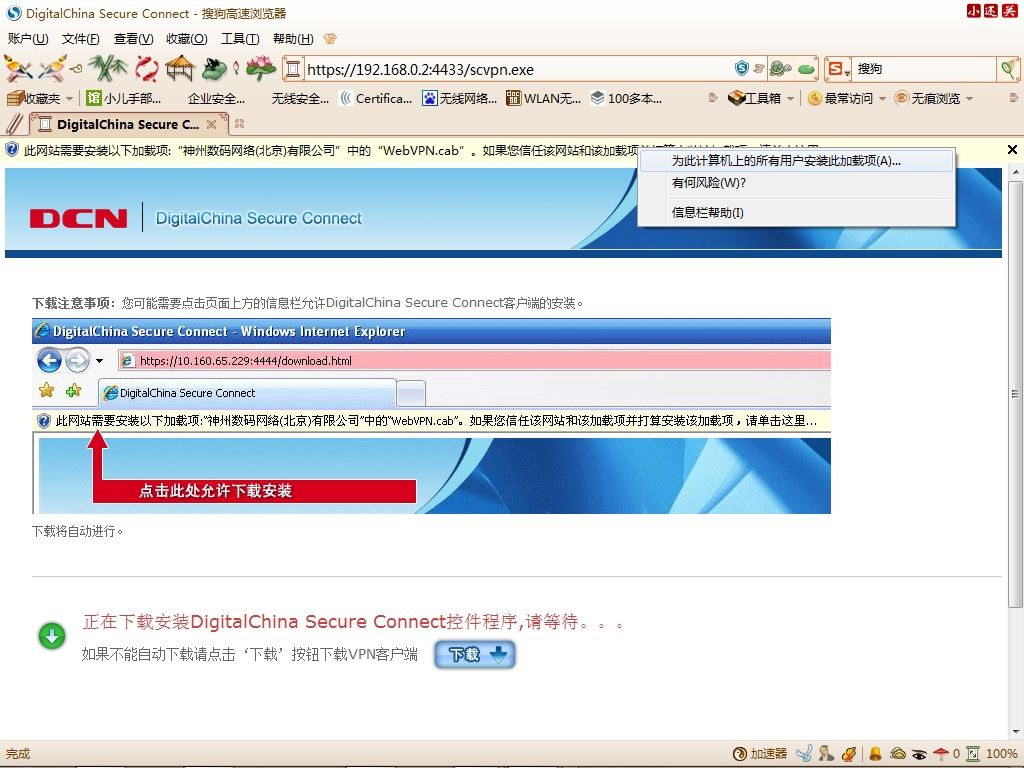Open the 收藏(O) menu

[187, 39]
